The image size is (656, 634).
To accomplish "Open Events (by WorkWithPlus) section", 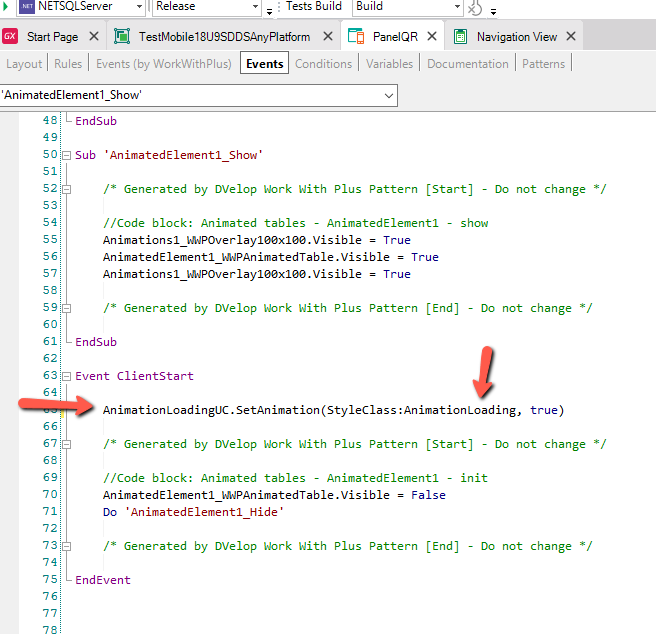I will point(164,64).
